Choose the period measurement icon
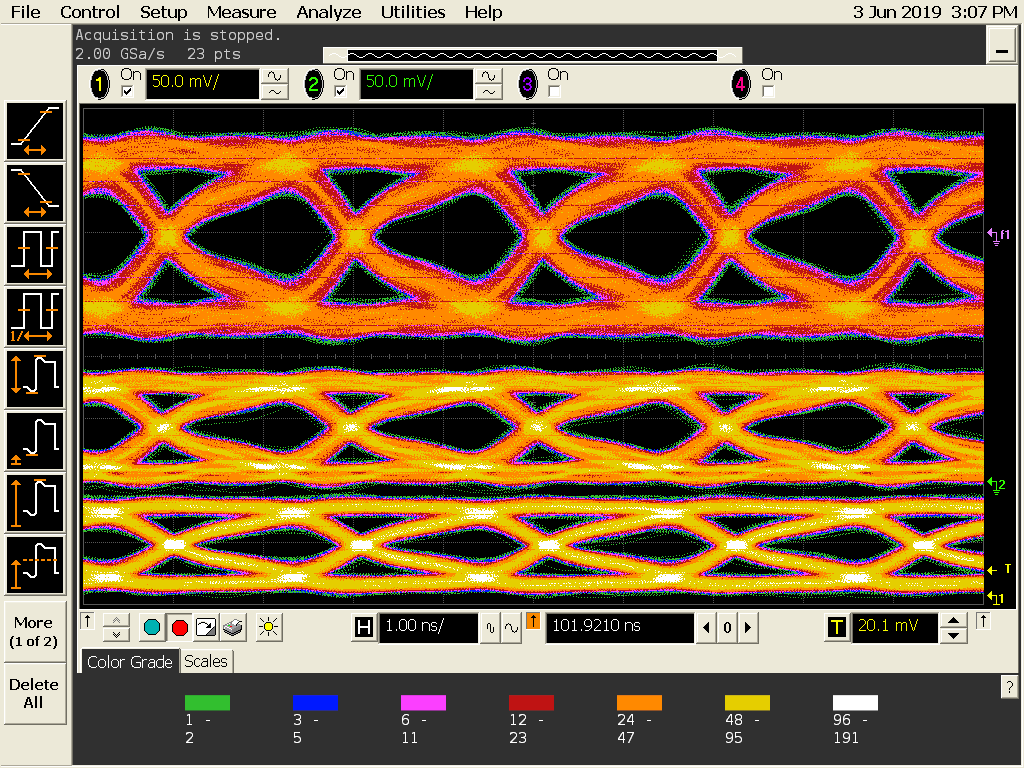The image size is (1024, 768). point(35,255)
